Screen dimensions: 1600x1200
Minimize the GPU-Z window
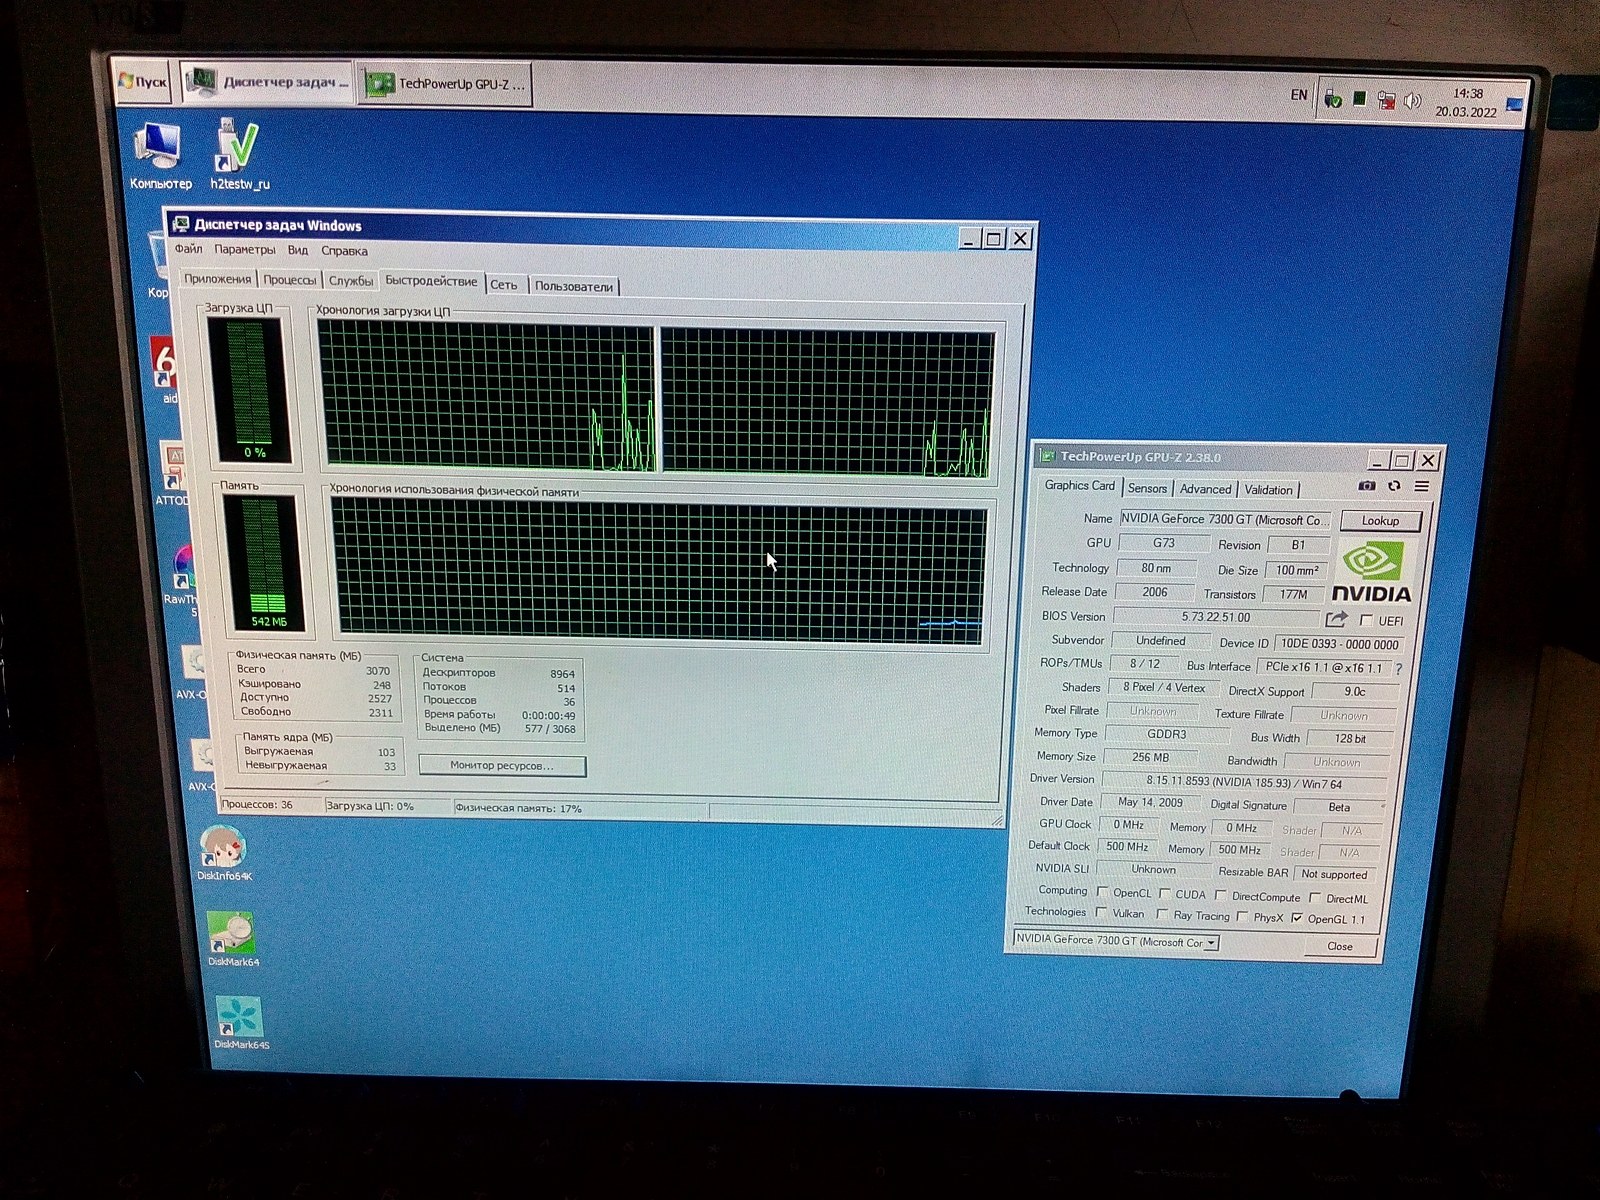coord(1377,460)
